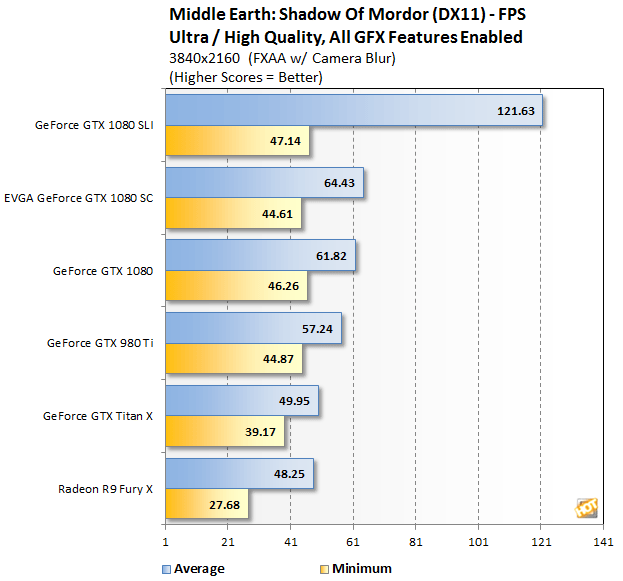
Task: Click the Radeon R9 Fury X label
Action: click(x=105, y=489)
